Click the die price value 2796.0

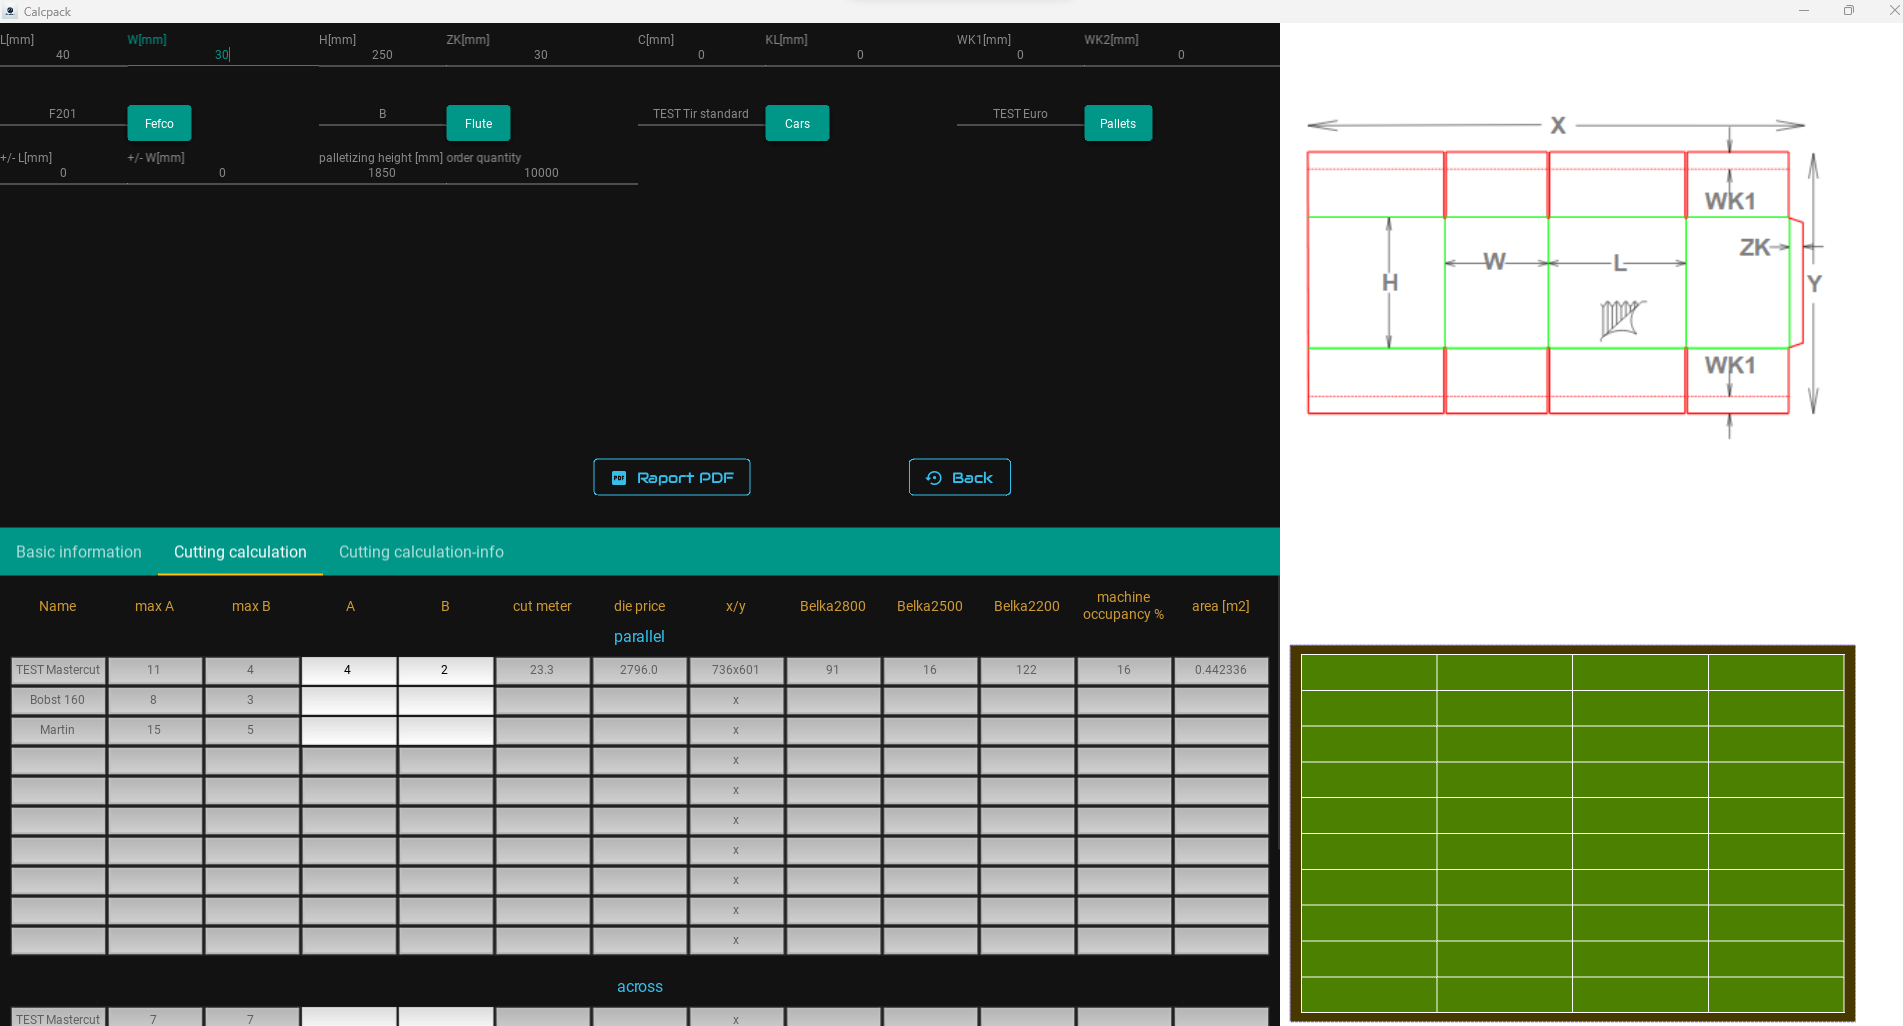coord(639,670)
